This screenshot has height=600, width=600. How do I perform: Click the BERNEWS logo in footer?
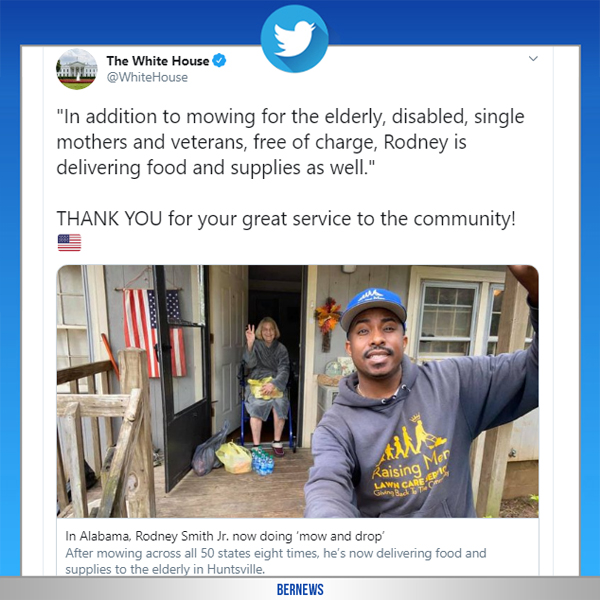300,589
